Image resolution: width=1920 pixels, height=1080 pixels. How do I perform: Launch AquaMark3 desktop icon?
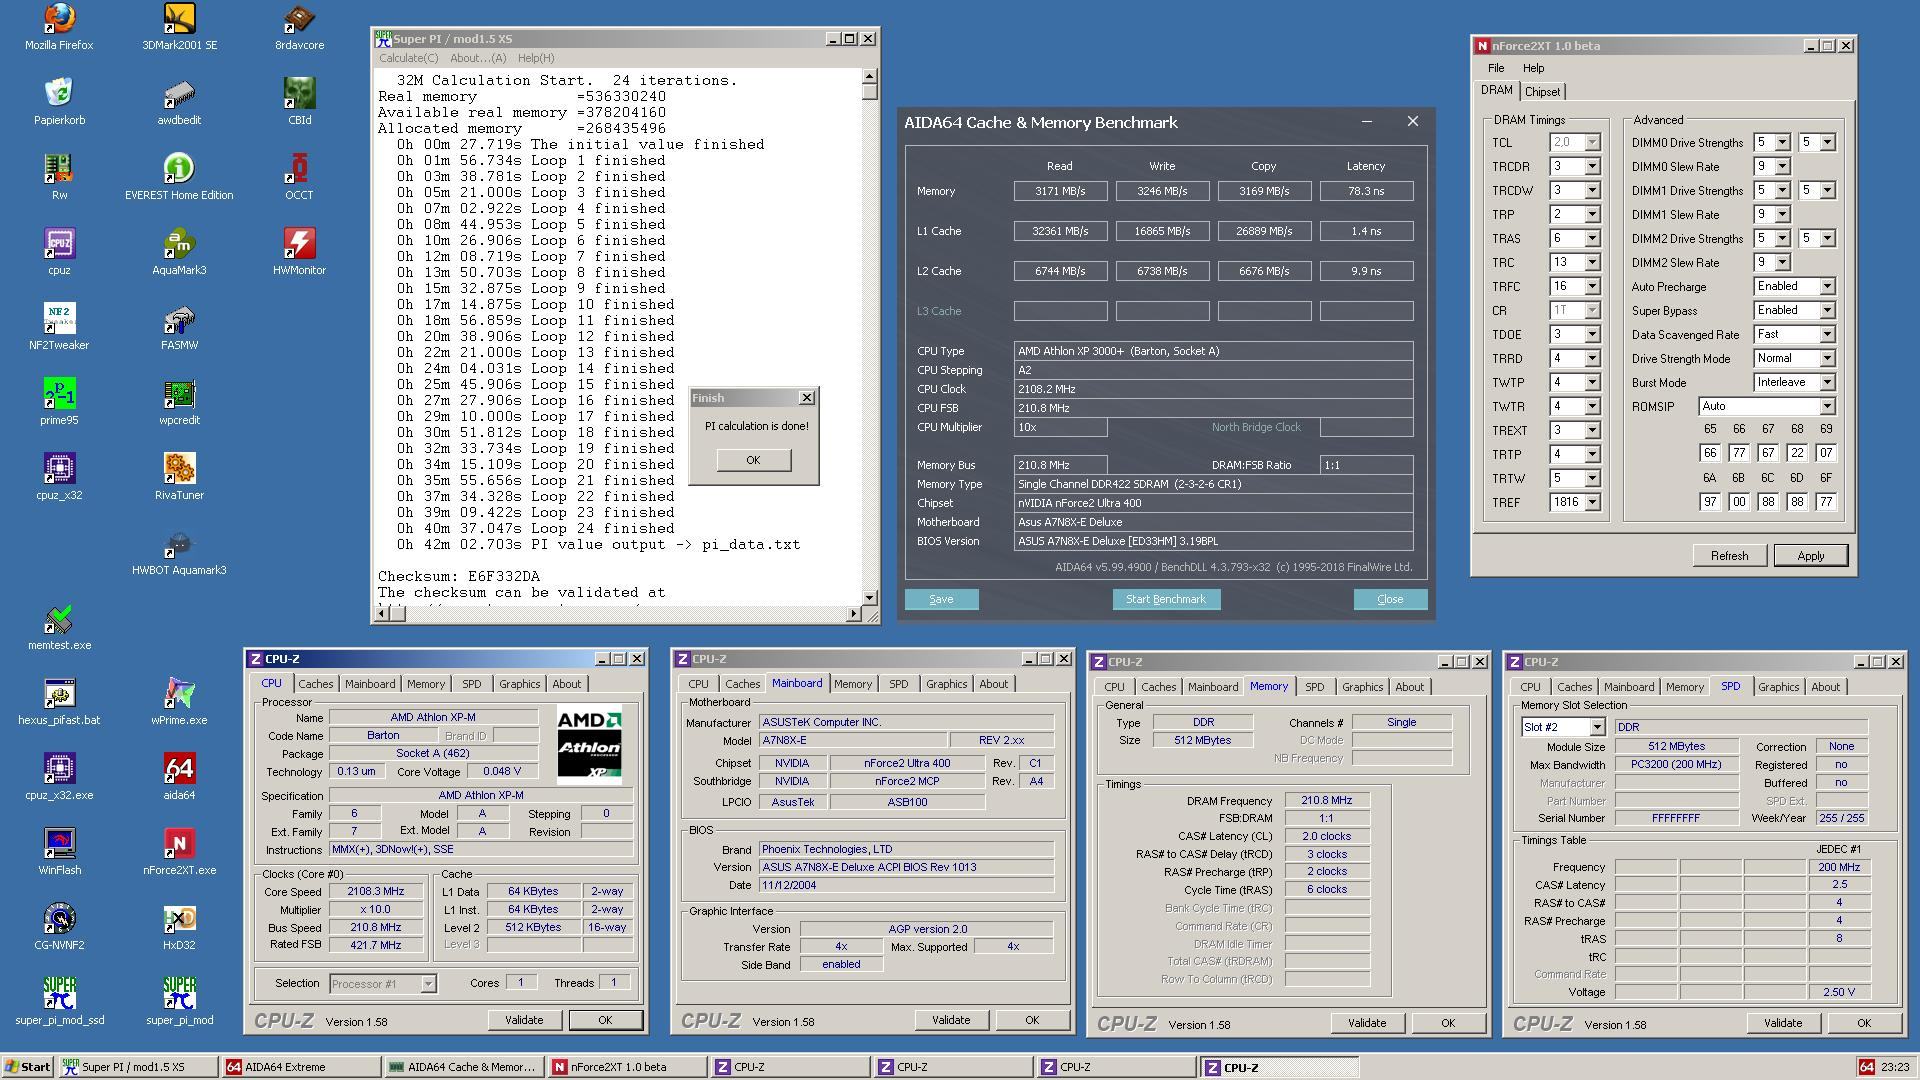[x=179, y=252]
